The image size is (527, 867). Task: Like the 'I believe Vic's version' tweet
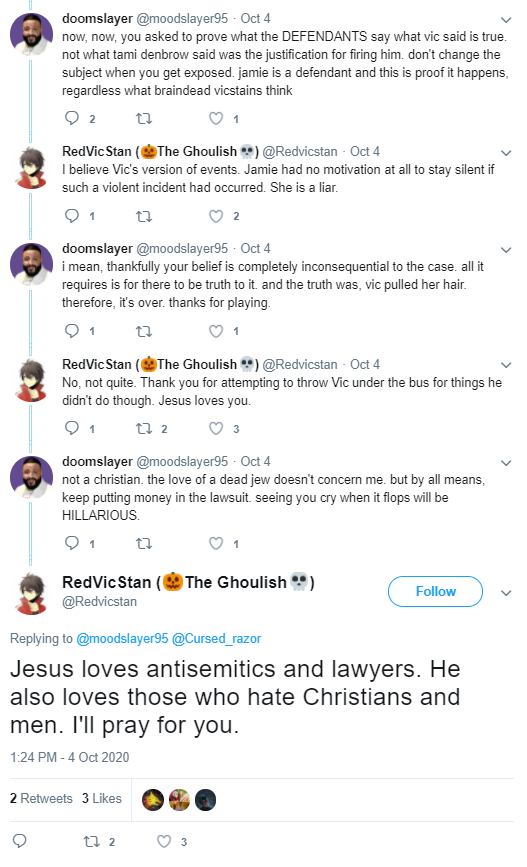[216, 216]
